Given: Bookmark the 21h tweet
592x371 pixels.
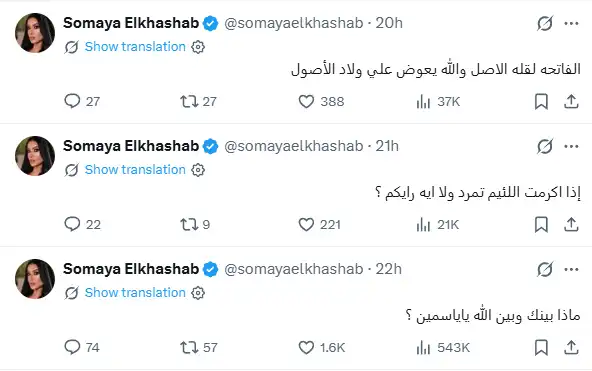Looking at the screenshot, I should pyautogui.click(x=541, y=225).
